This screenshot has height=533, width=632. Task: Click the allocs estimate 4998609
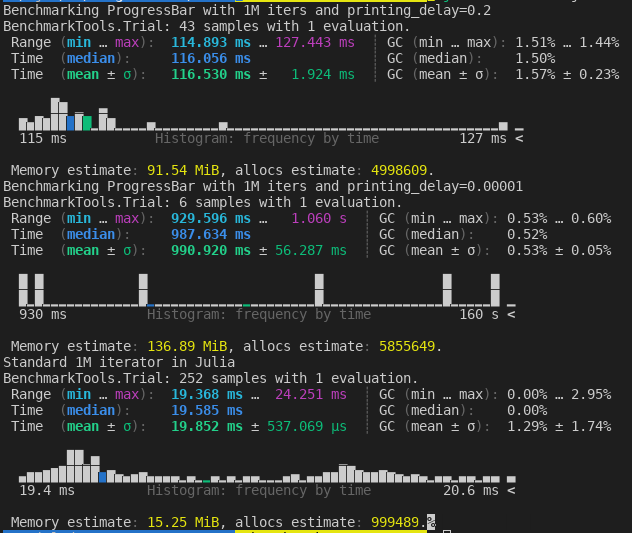[x=399, y=170]
